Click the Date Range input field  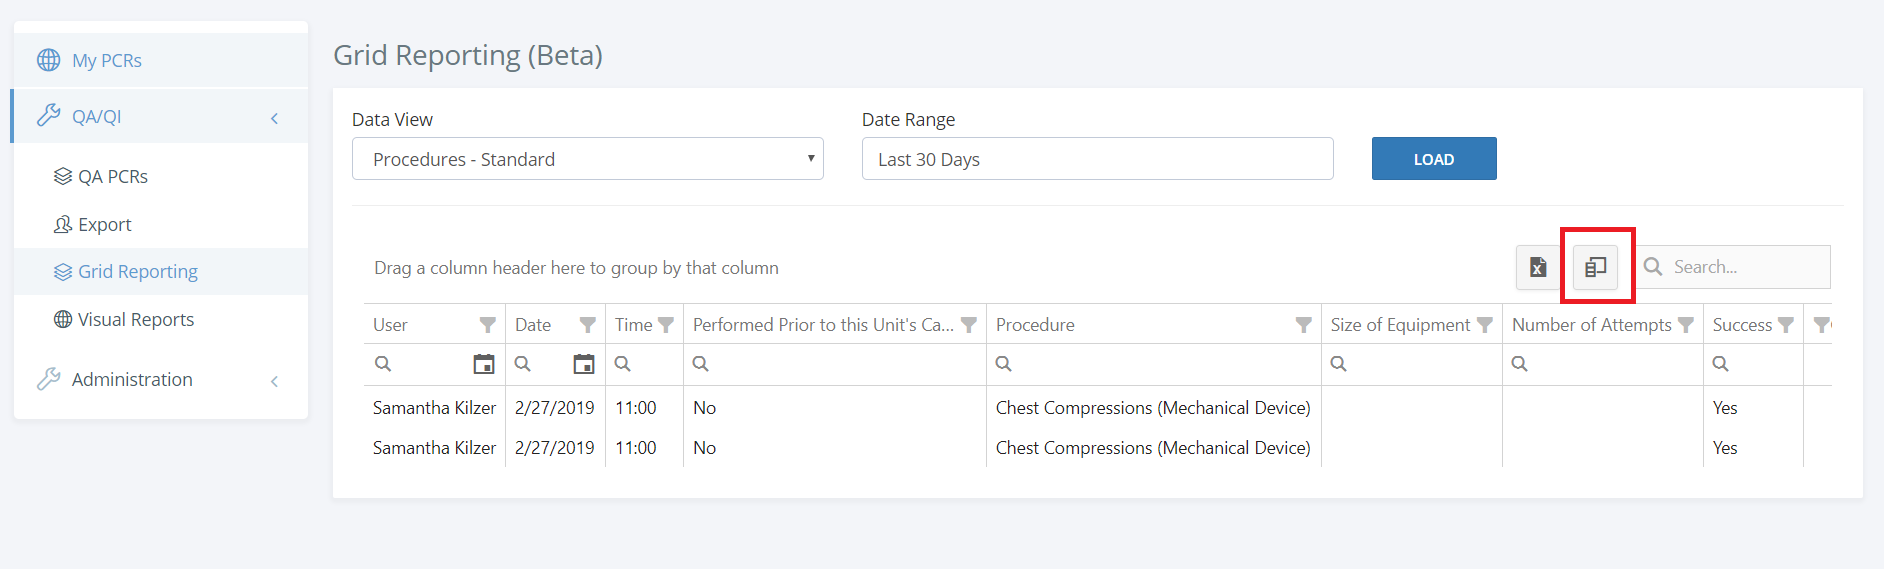coord(1097,159)
